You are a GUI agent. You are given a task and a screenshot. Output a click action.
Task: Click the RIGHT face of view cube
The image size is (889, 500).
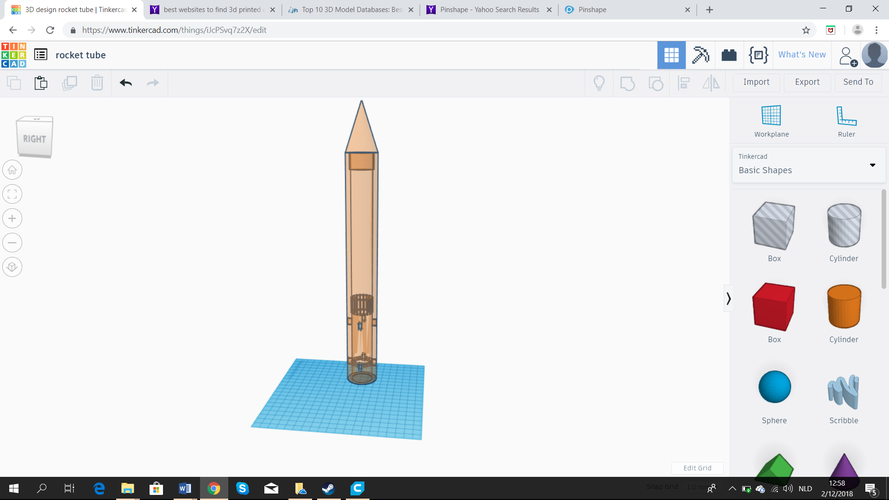35,139
